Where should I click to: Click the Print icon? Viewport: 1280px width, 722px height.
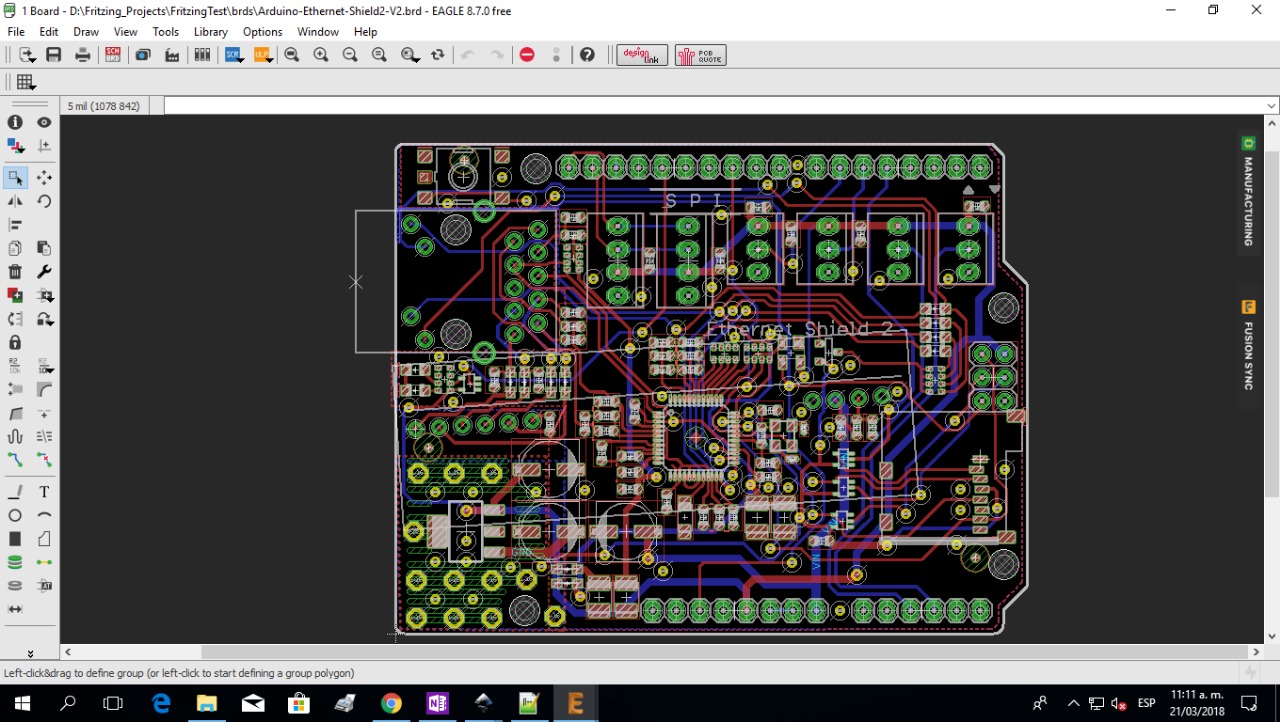[83, 55]
